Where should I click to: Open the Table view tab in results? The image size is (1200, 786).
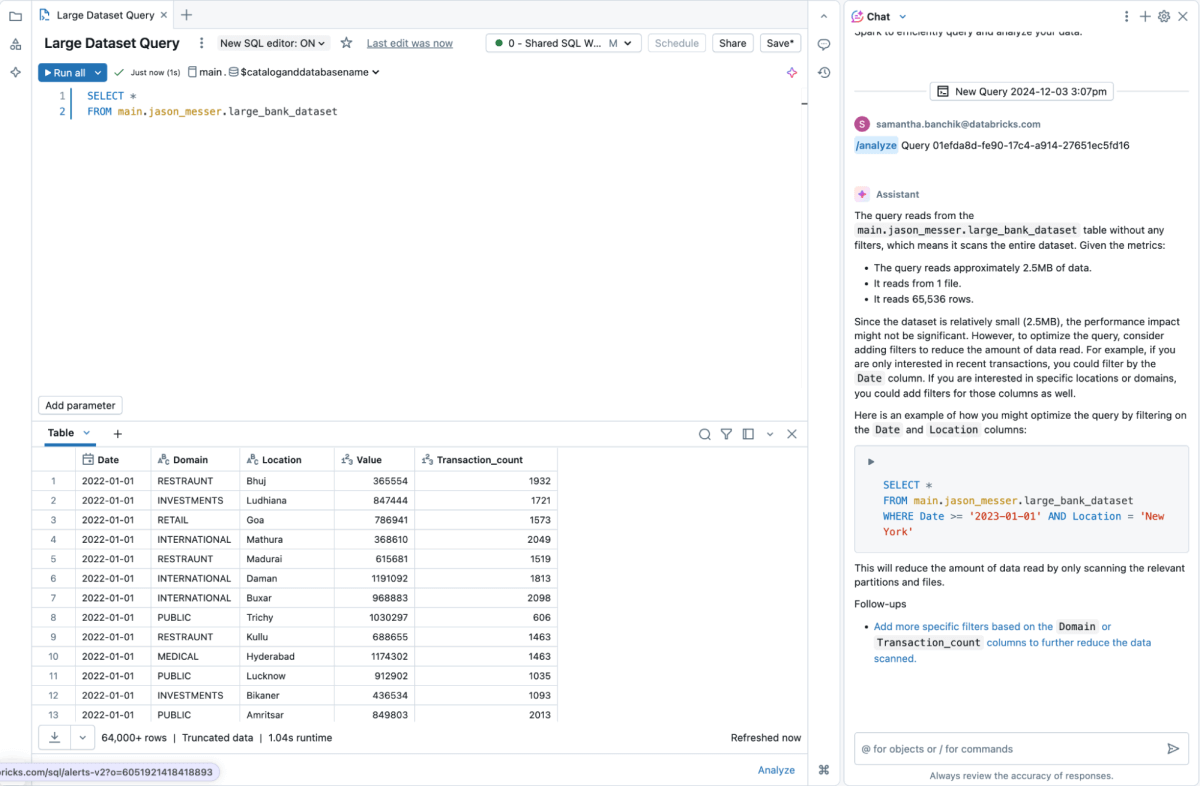tap(60, 433)
